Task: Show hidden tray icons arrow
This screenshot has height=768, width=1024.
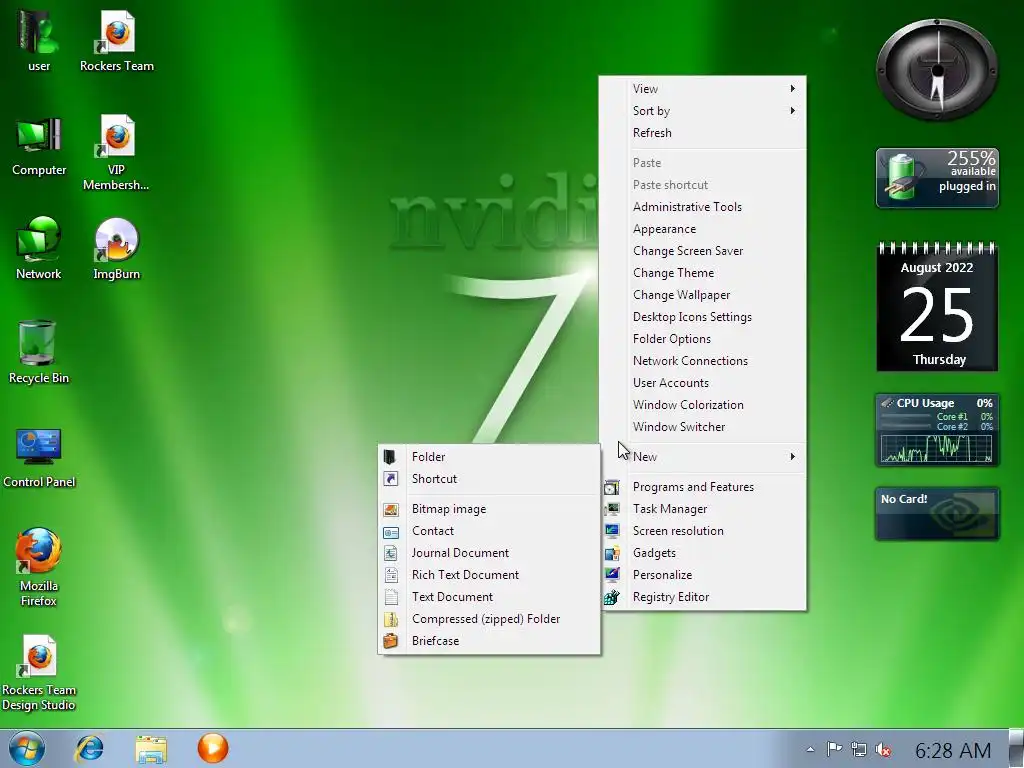Action: [810, 750]
